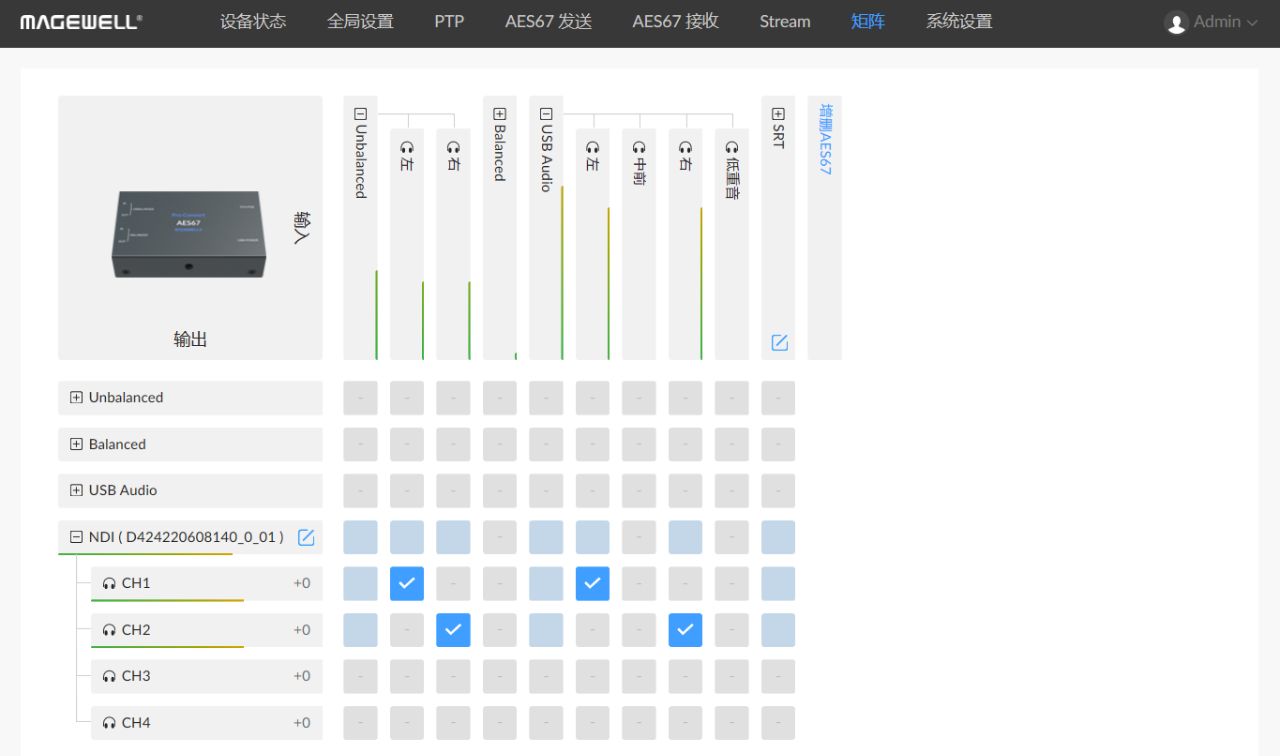Click the 增删AES67 link
The width and height of the screenshot is (1280, 756).
825,140
